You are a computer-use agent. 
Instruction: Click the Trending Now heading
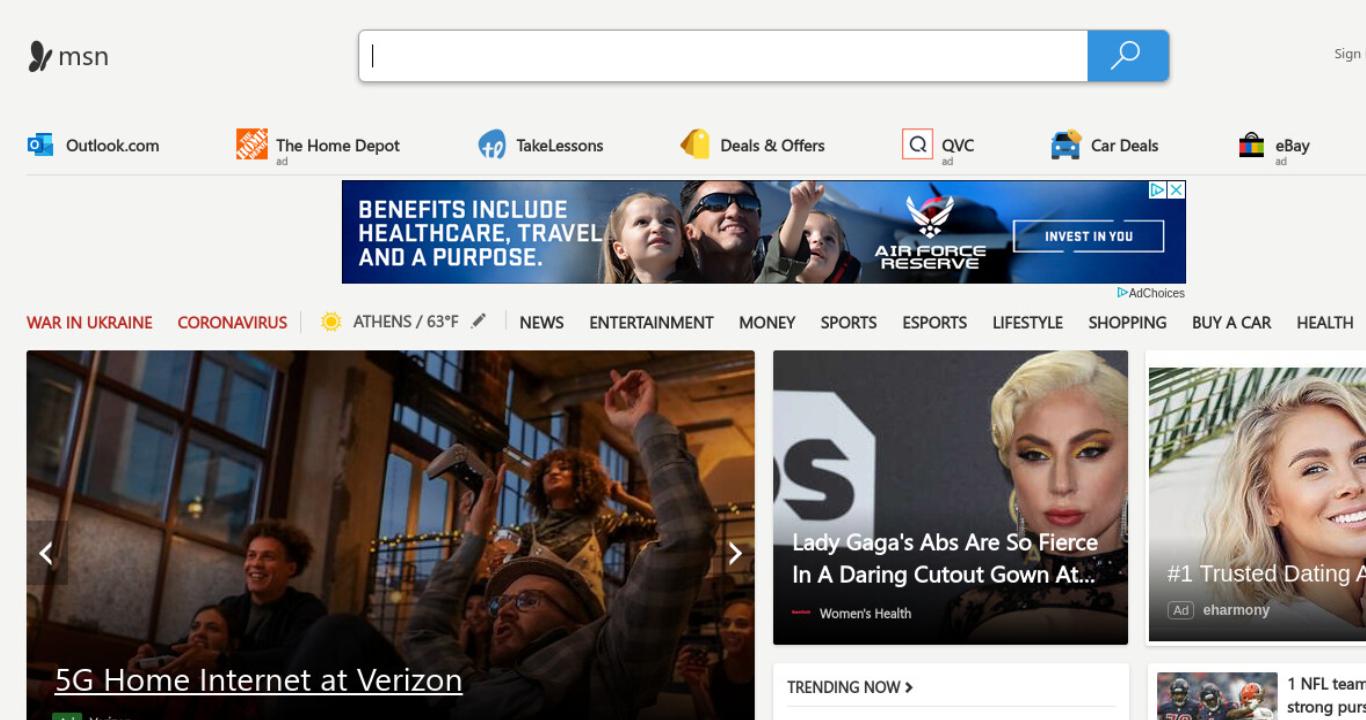coord(843,687)
